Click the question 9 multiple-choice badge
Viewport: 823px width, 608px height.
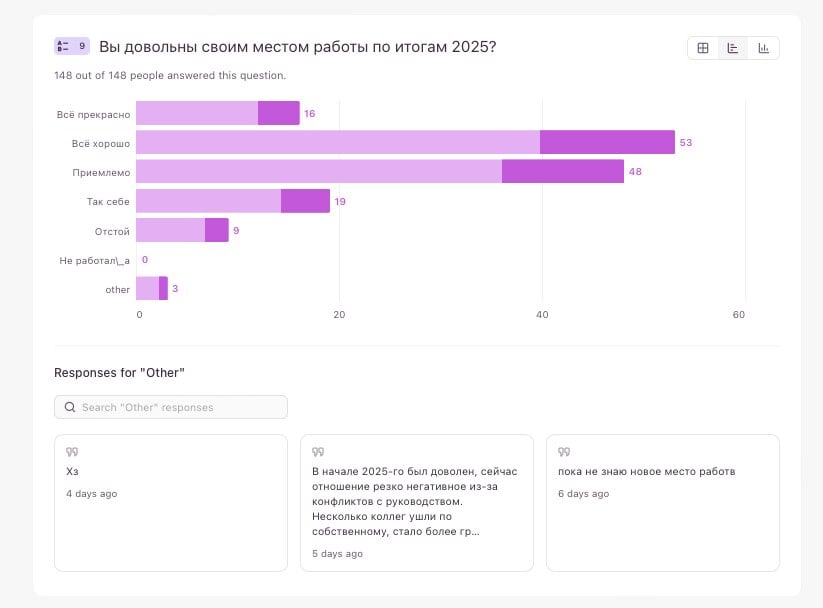tap(72, 46)
